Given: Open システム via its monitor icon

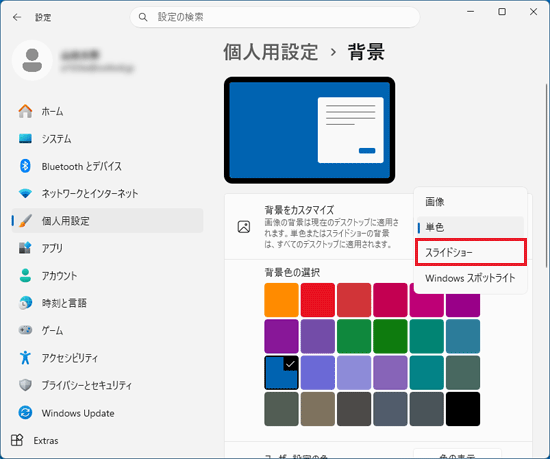Looking at the screenshot, I should click(x=25, y=139).
